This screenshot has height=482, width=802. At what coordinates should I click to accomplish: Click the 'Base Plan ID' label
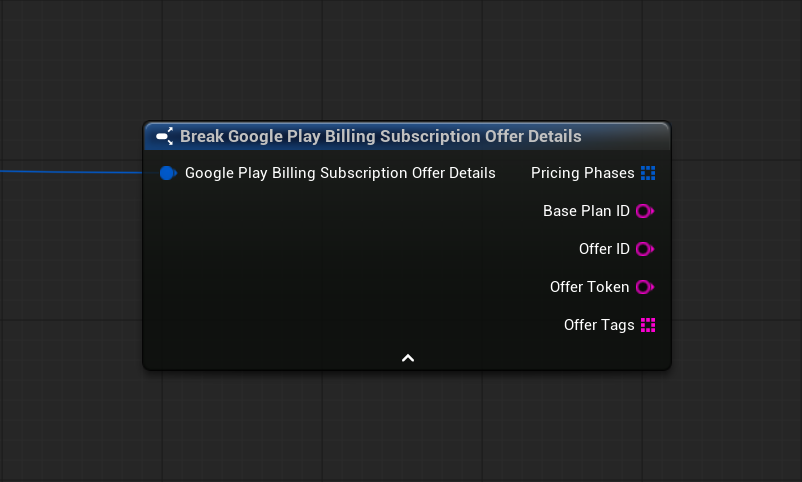point(586,211)
